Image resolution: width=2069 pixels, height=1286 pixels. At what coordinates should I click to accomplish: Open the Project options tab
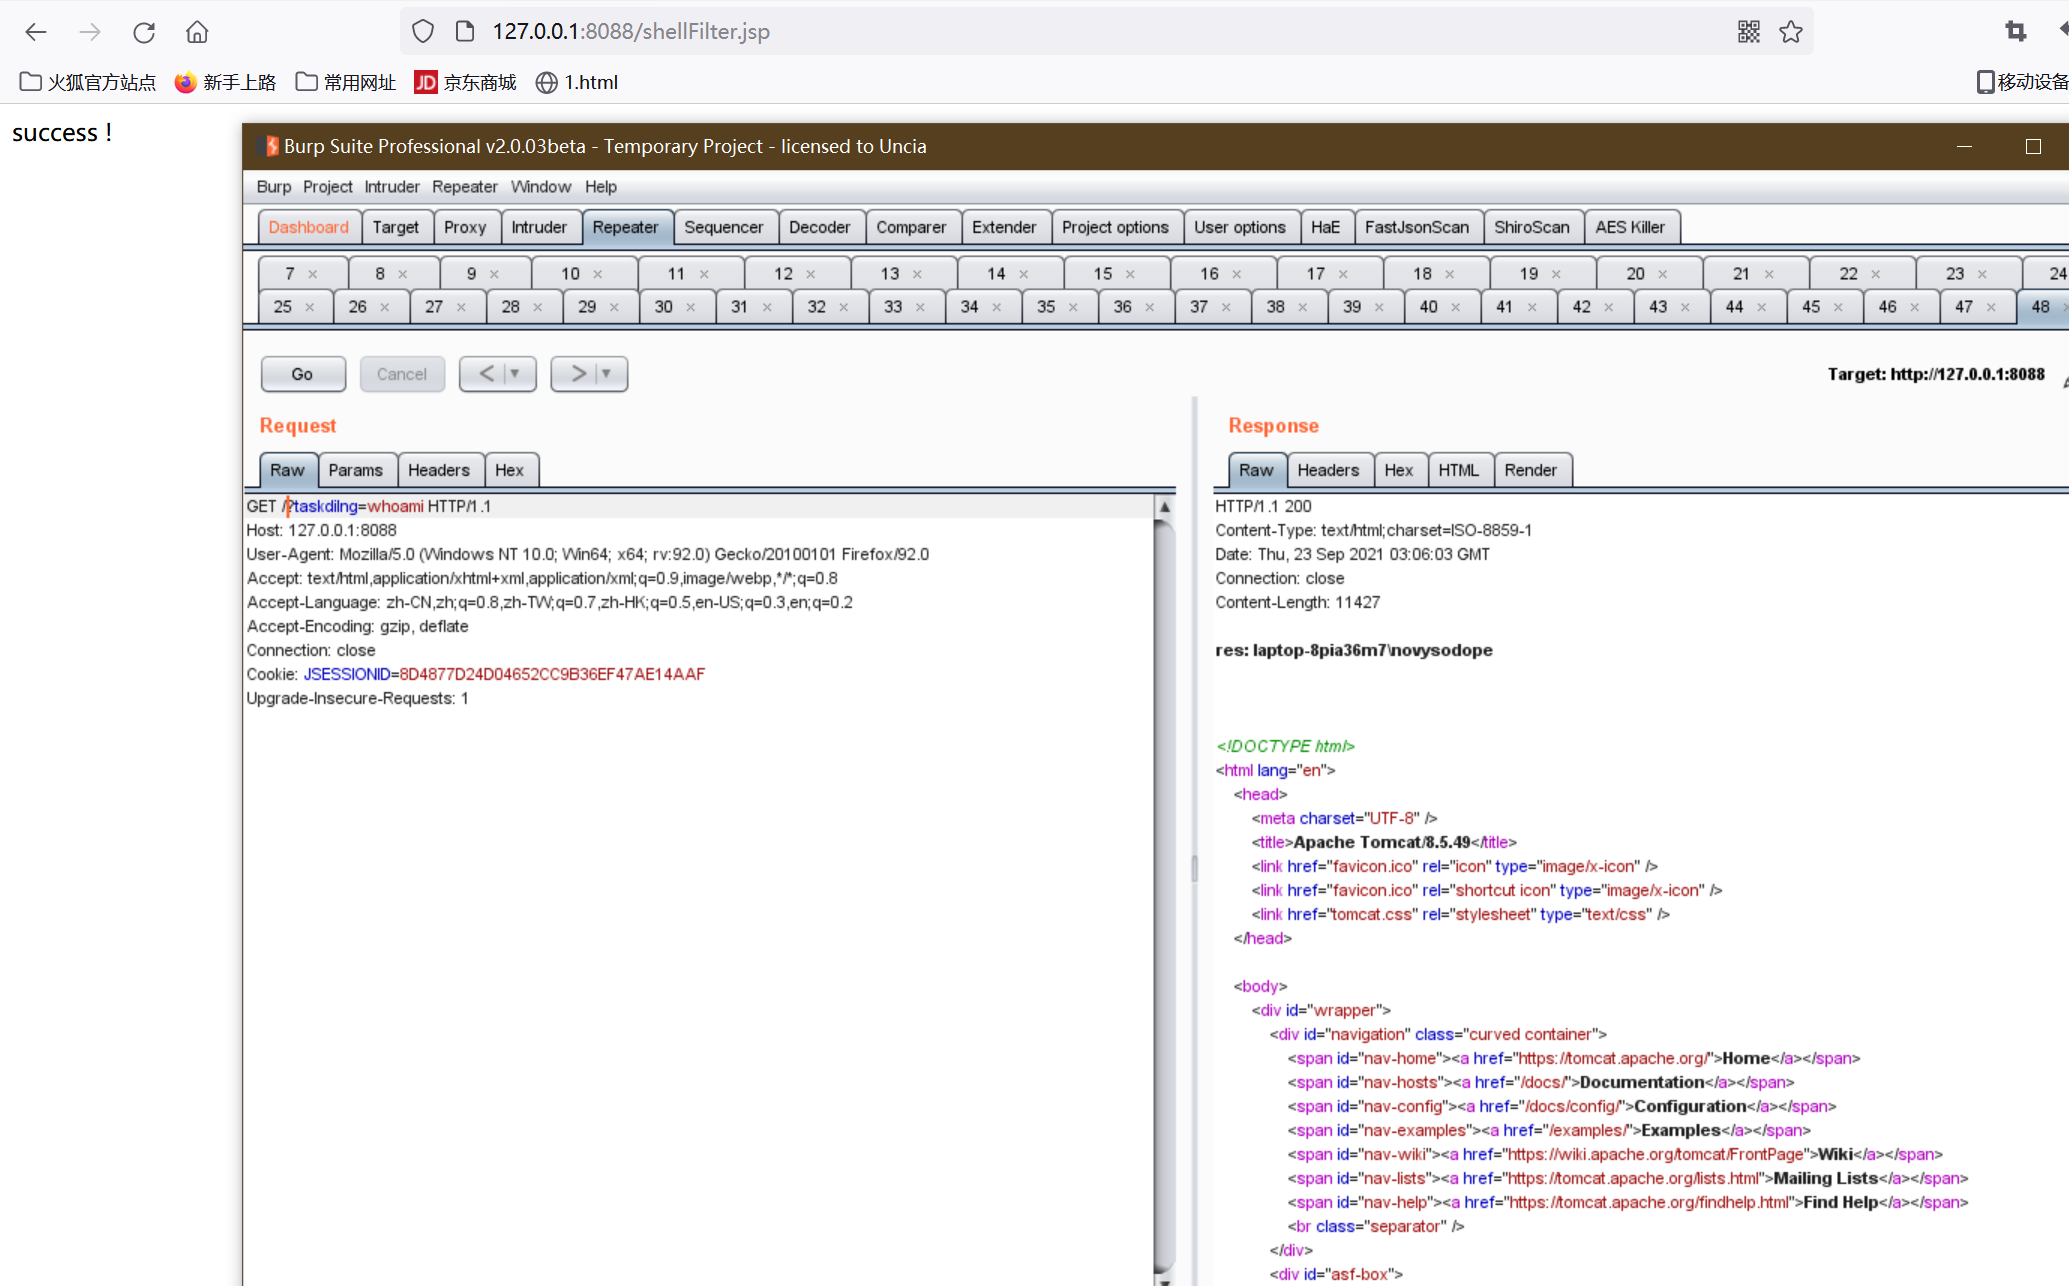point(1115,227)
